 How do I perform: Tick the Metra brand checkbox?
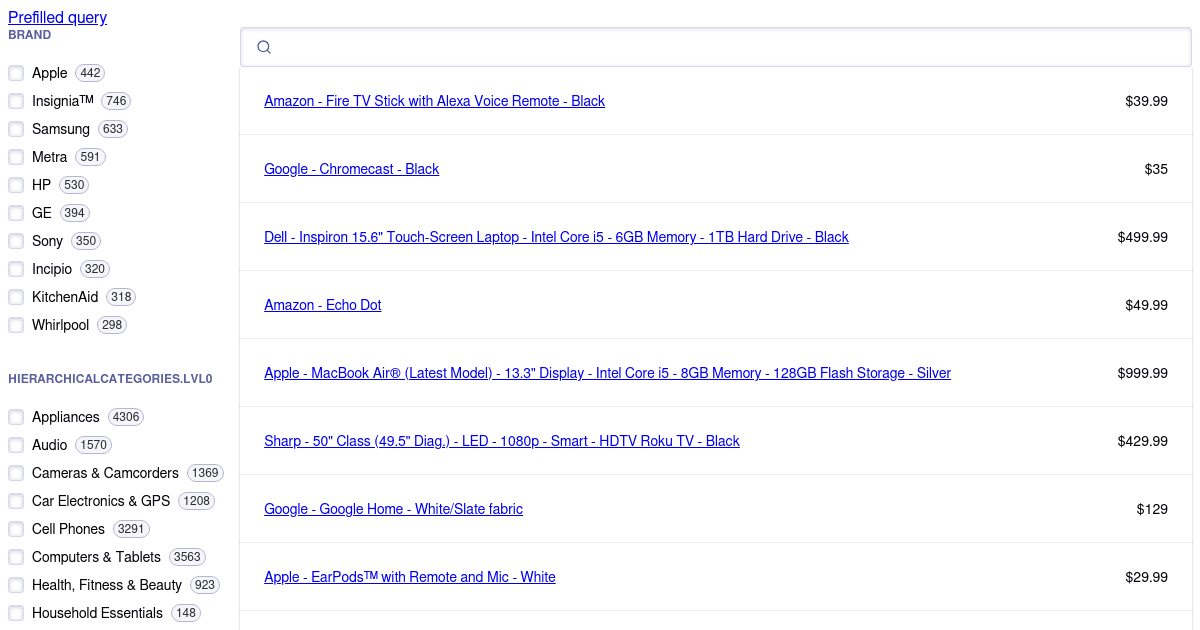pyautogui.click(x=16, y=157)
